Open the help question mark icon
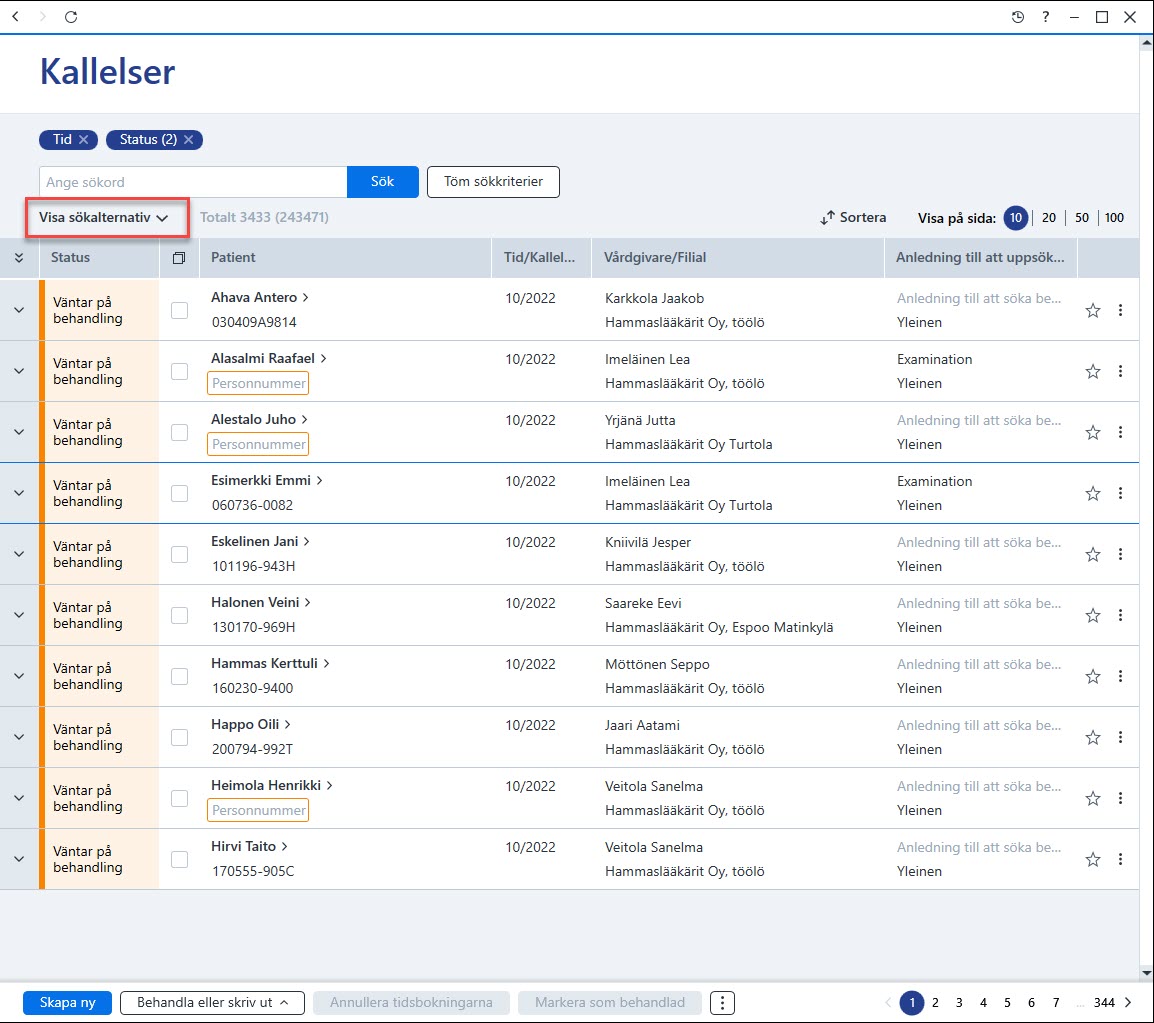 (1045, 17)
